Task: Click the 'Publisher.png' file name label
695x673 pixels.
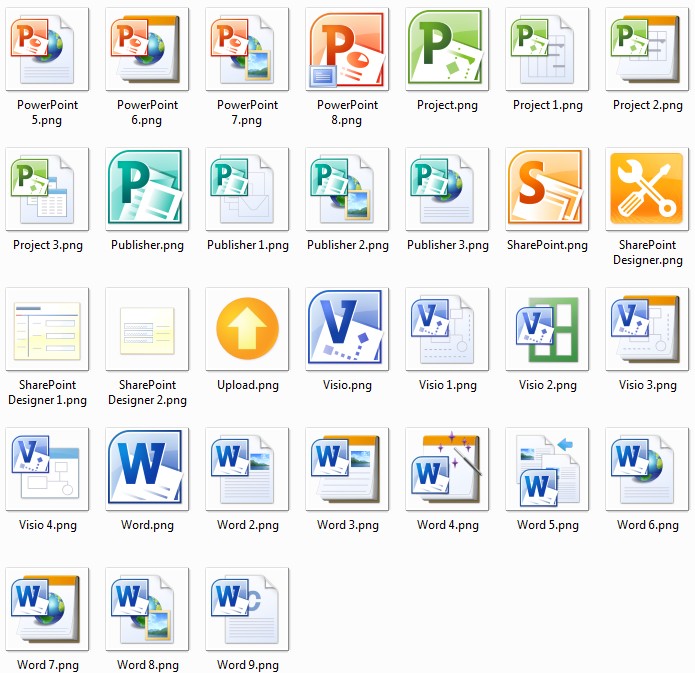Action: pyautogui.click(x=147, y=245)
